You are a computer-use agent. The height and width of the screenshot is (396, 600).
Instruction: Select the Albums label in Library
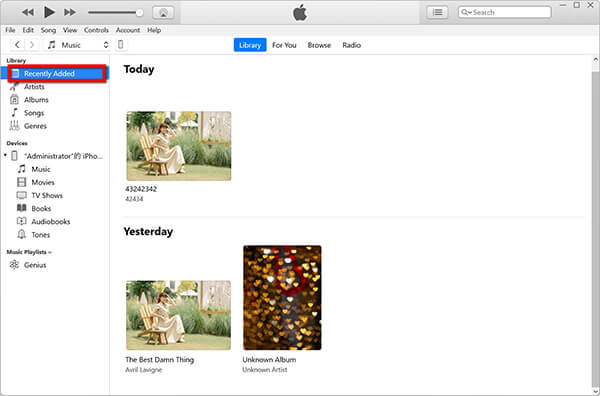pyautogui.click(x=36, y=100)
